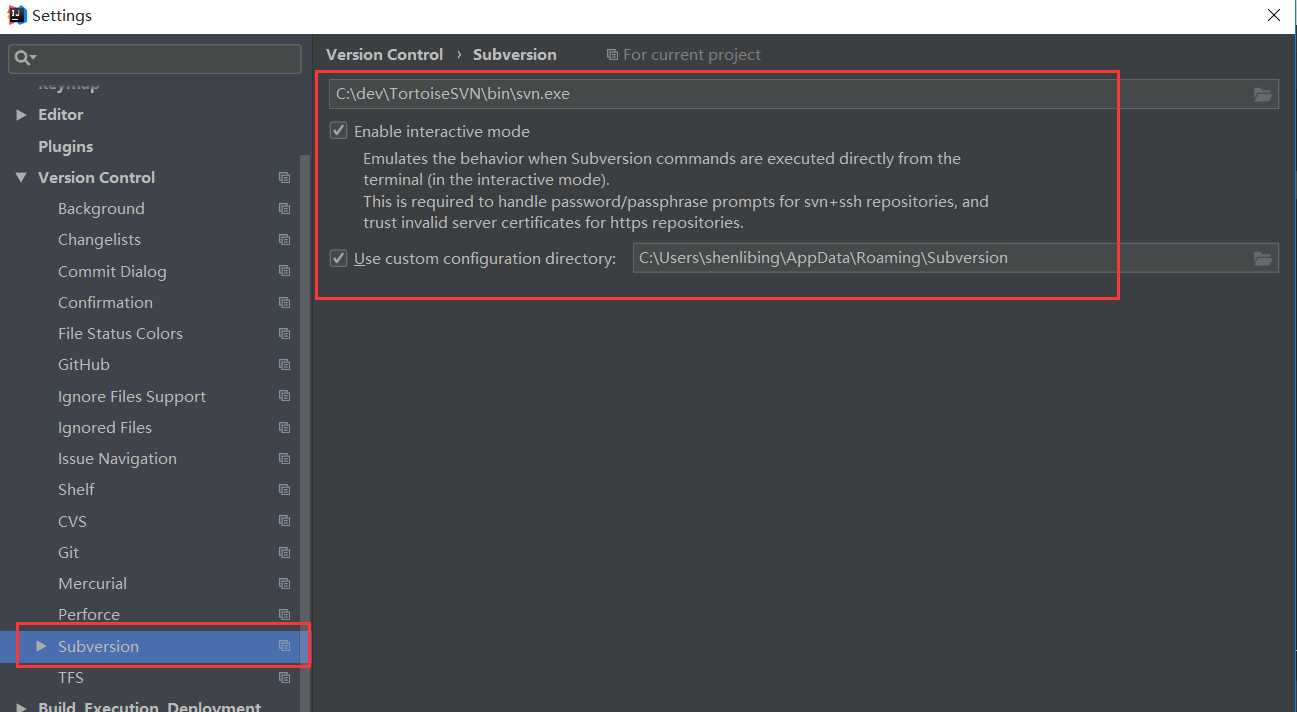Open Ignore Files Support settings

pos(132,397)
